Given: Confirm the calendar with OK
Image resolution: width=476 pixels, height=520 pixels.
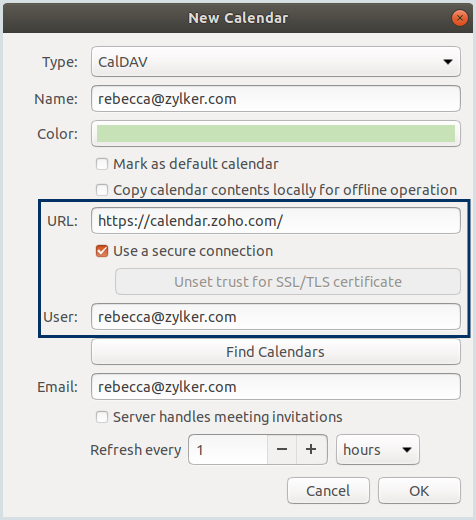Looking at the screenshot, I should click(419, 491).
